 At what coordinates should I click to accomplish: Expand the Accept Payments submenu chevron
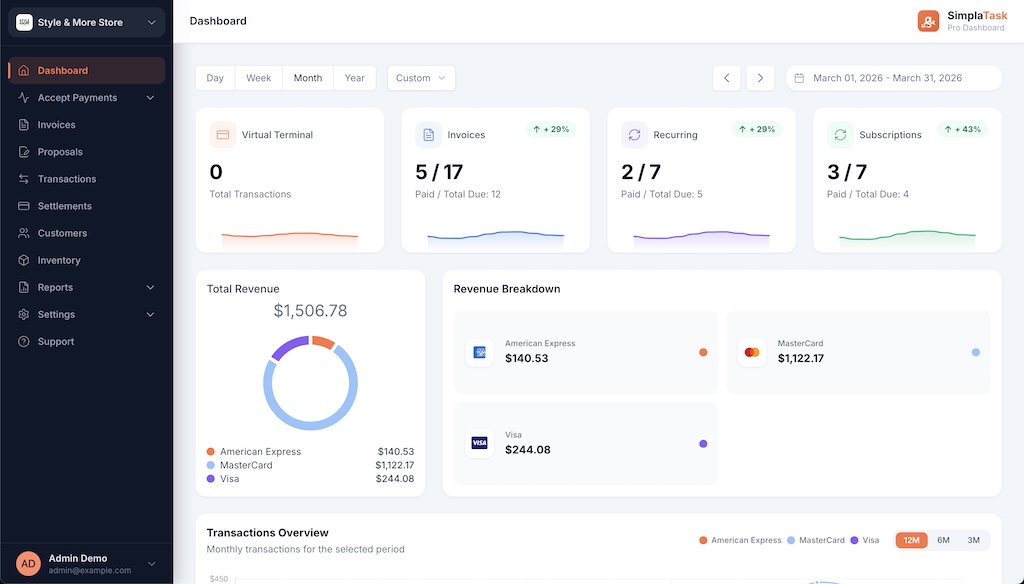pos(150,98)
